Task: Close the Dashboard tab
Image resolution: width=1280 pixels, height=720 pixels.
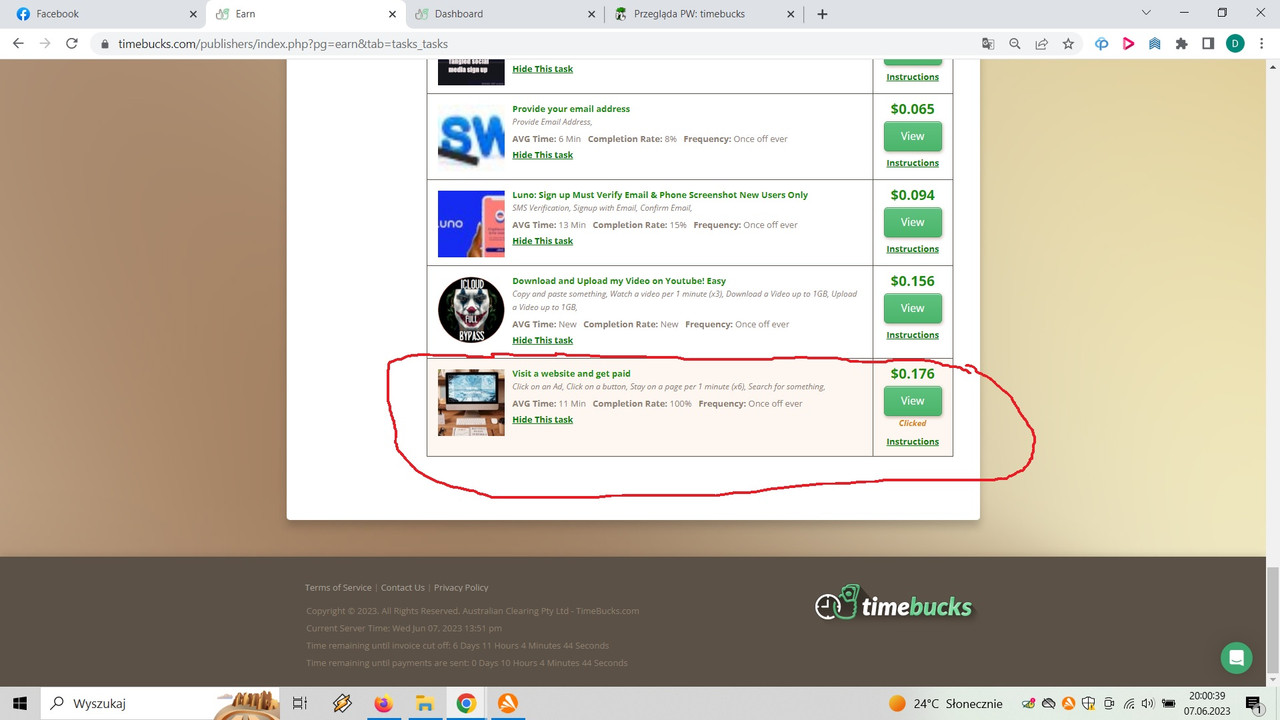Action: (591, 14)
